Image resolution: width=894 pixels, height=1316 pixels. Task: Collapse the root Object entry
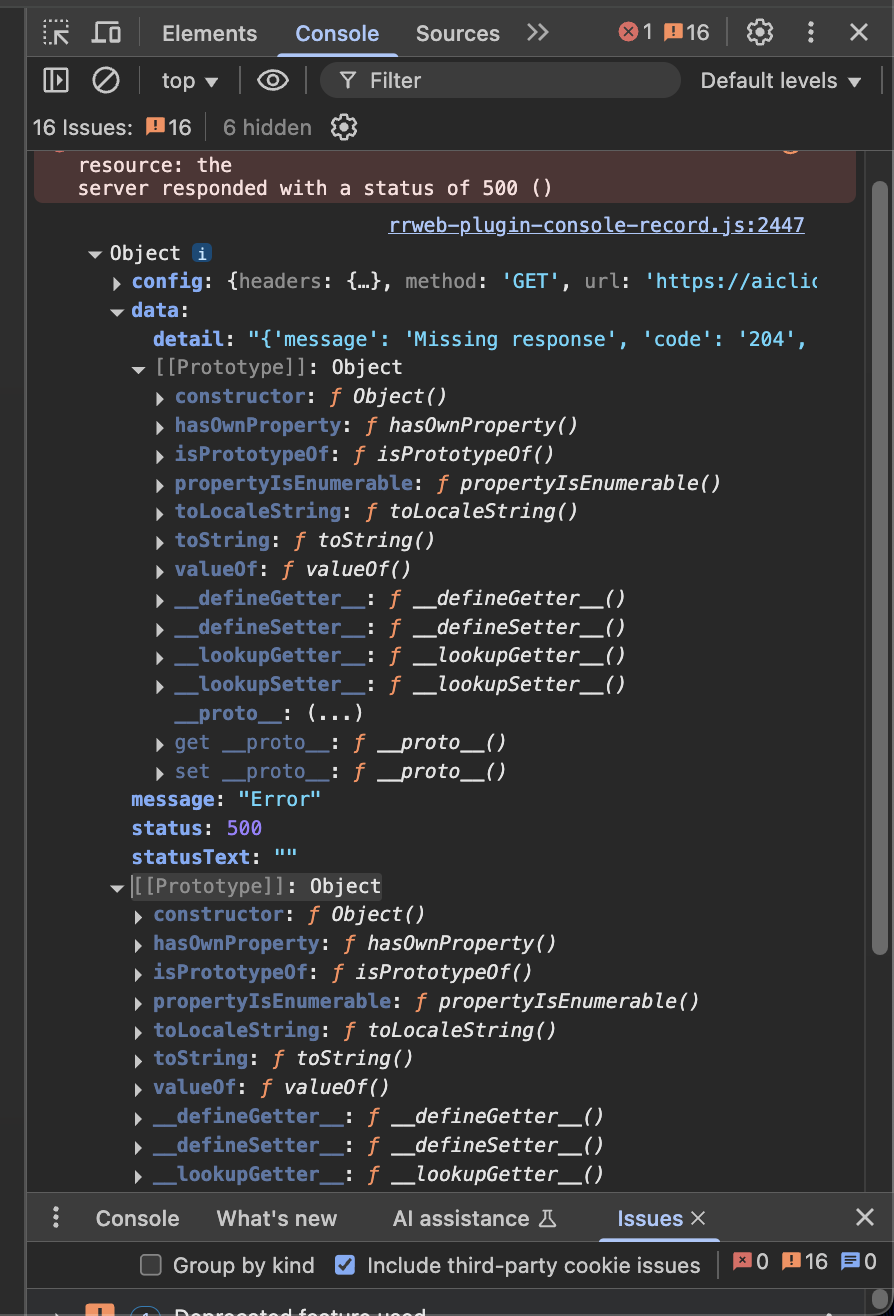96,254
